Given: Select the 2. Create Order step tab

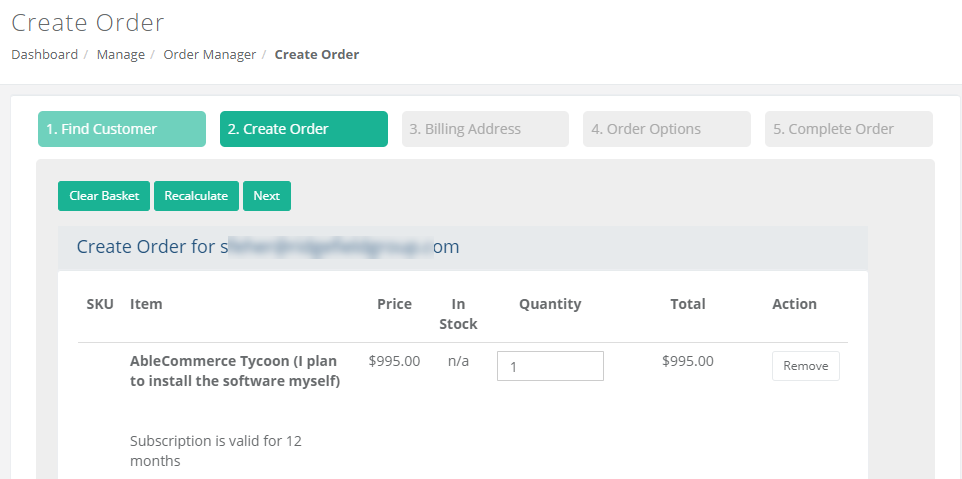Looking at the screenshot, I should pyautogui.click(x=303, y=129).
